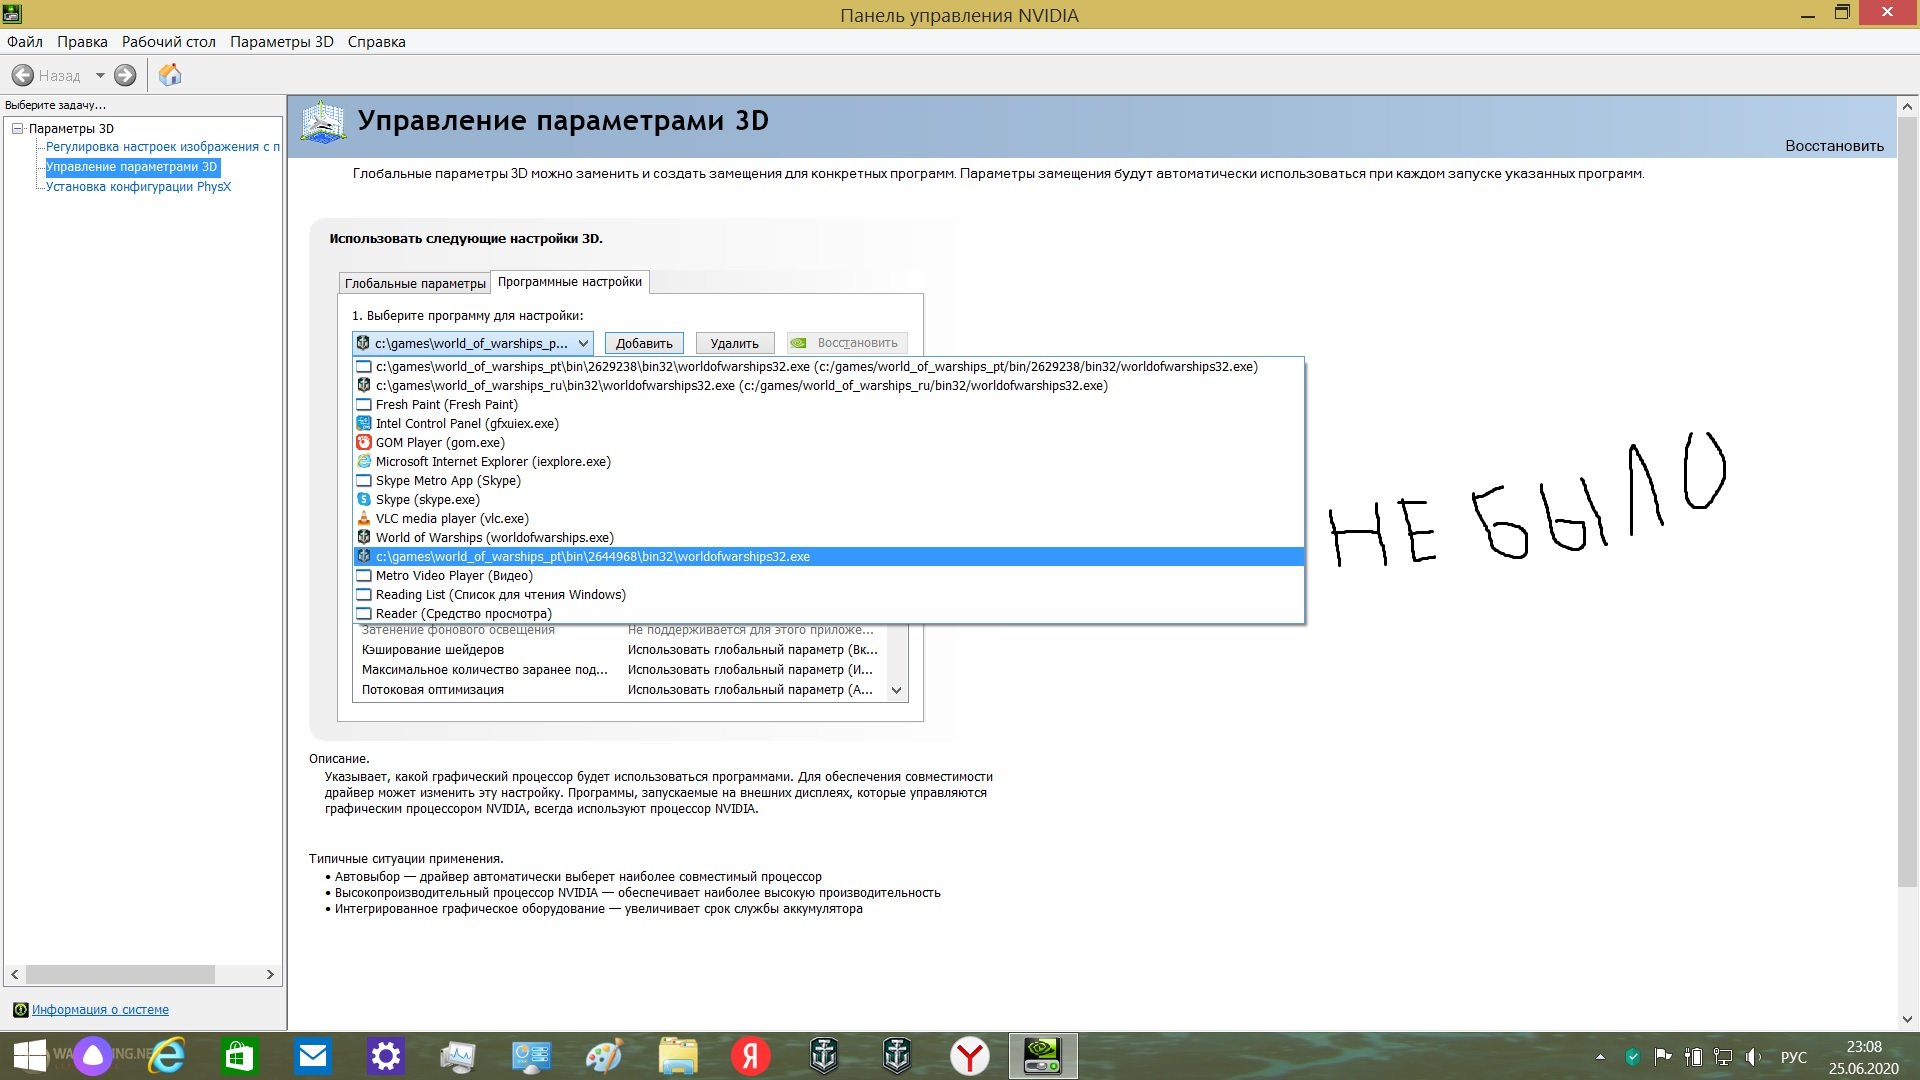This screenshot has height=1080, width=1920.
Task: Collapse the Параметры 3D tree node
Action: pos(17,128)
